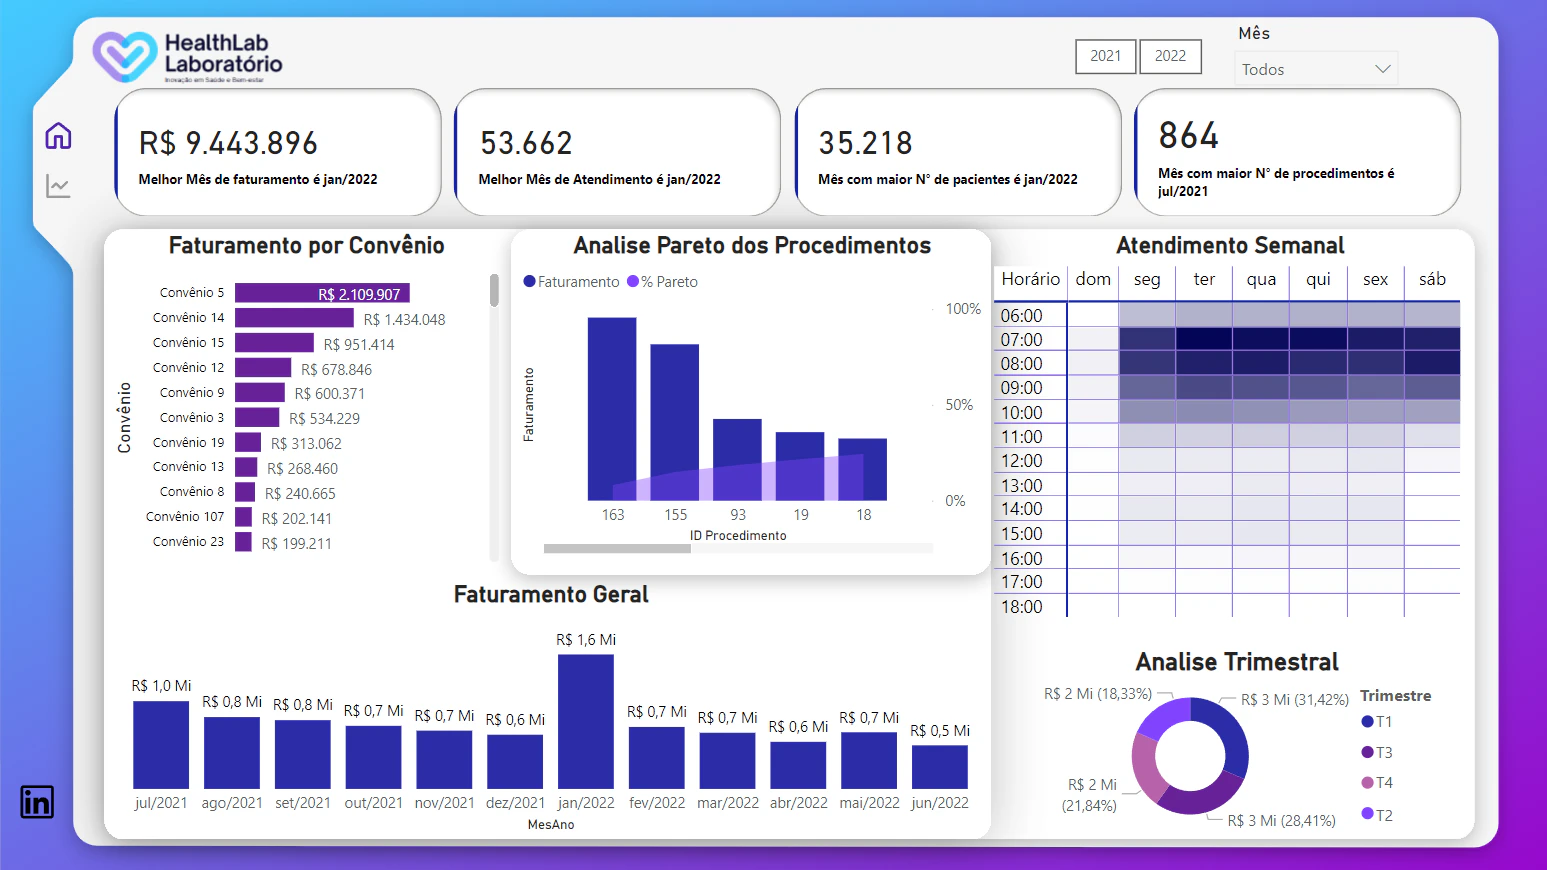Viewport: 1547px width, 870px height.
Task: Click the 53.662 attendance card value
Action: tap(526, 144)
